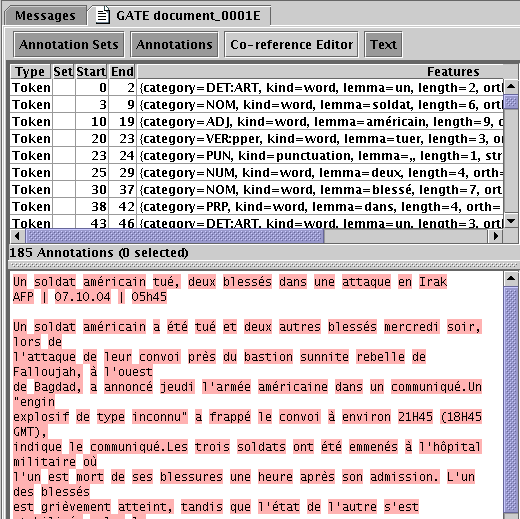Click the table scrollbar up arrow
The height and width of the screenshot is (519, 520).
[511, 87]
